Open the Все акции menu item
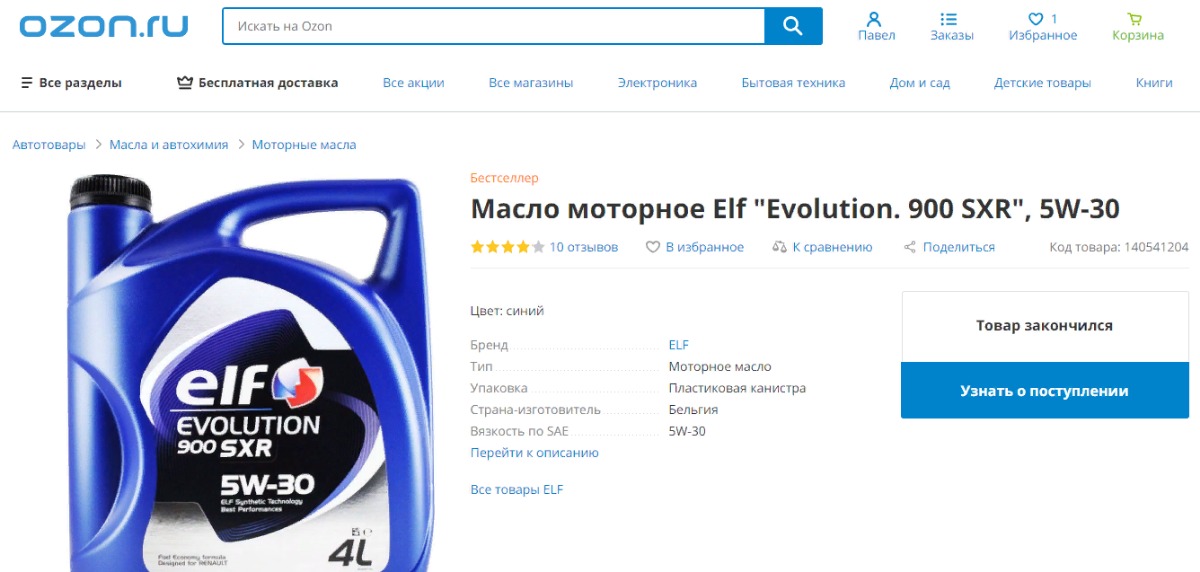The image size is (1200, 572). coord(413,83)
